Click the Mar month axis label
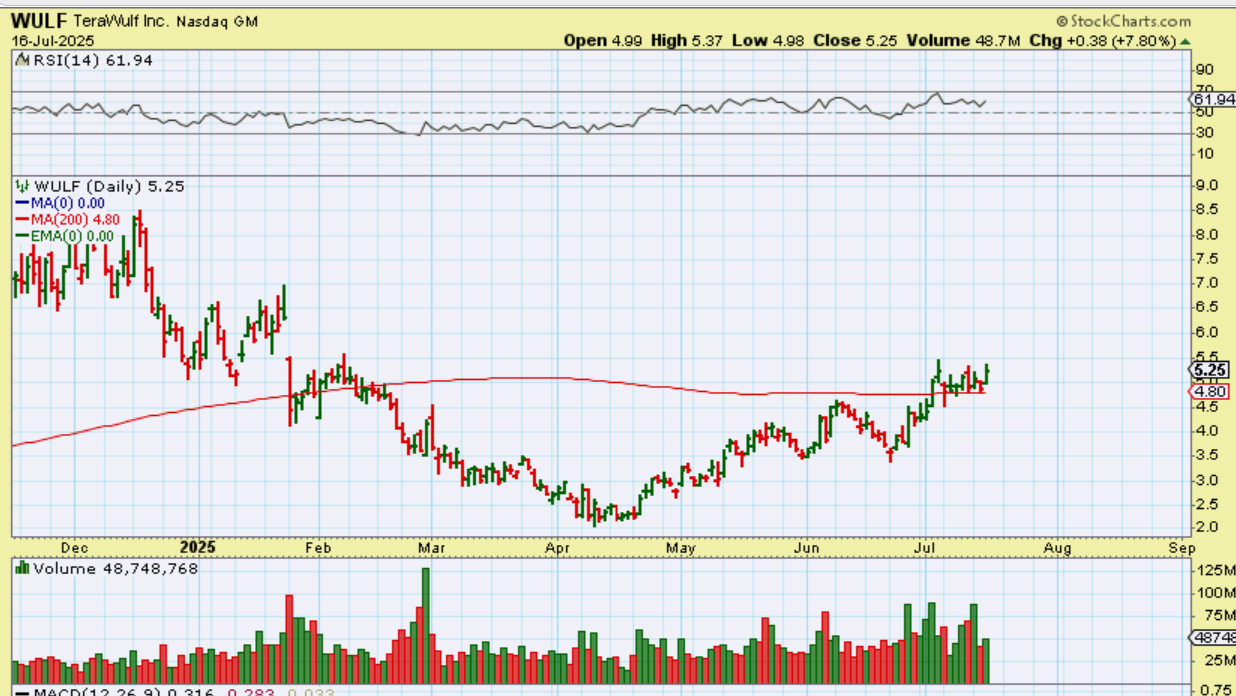This screenshot has width=1236, height=696. pos(431,548)
